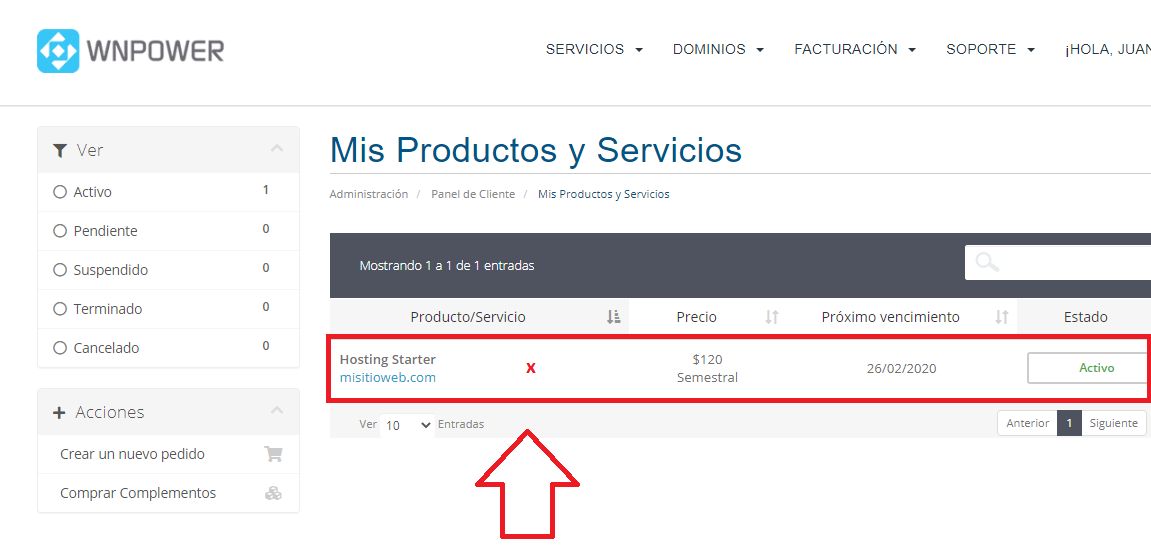
Task: Click Mostrando 1 a 1 de 1 entradas text
Action: 447,266
